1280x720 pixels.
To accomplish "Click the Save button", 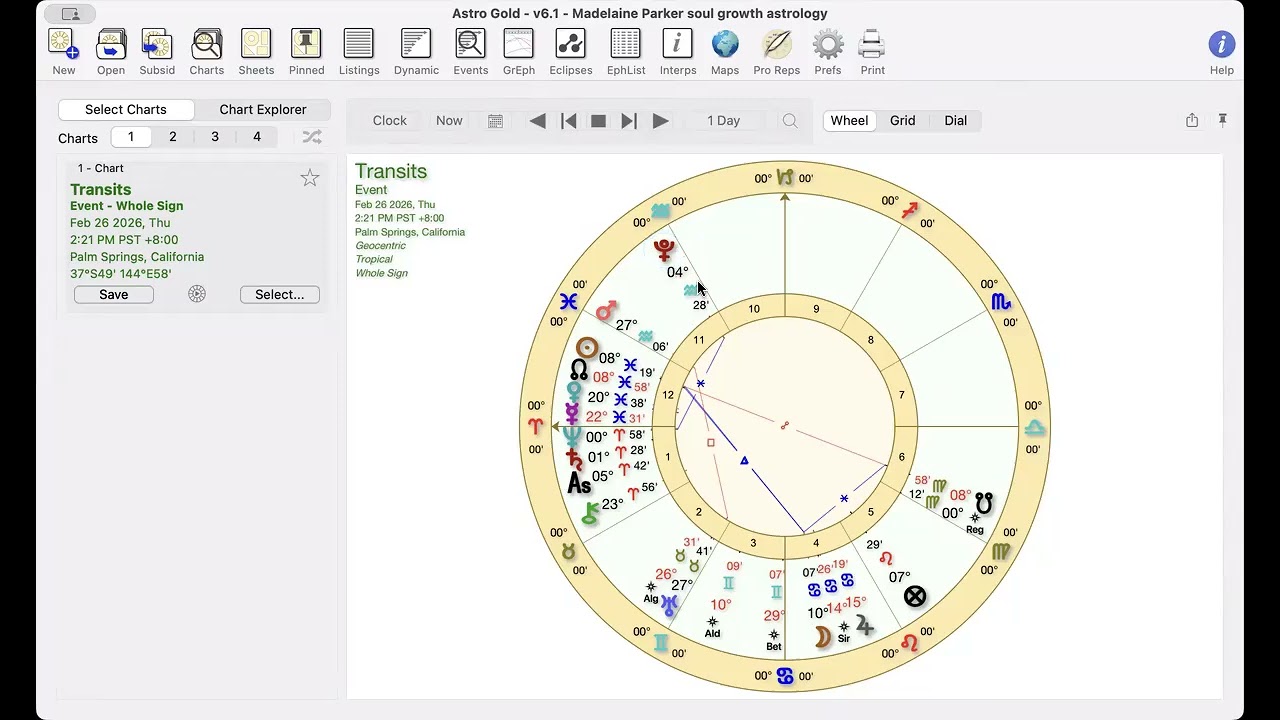I will point(114,294).
